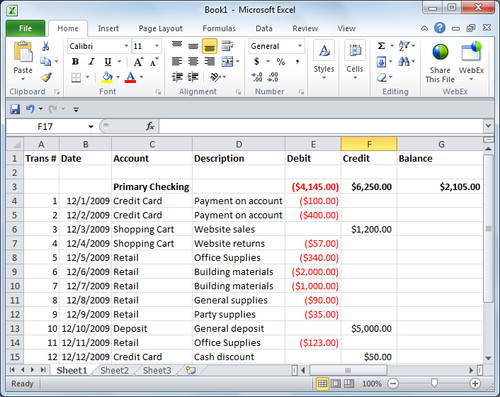This screenshot has height=397, width=500.
Task: Click the Fill down icon
Action: point(381,62)
